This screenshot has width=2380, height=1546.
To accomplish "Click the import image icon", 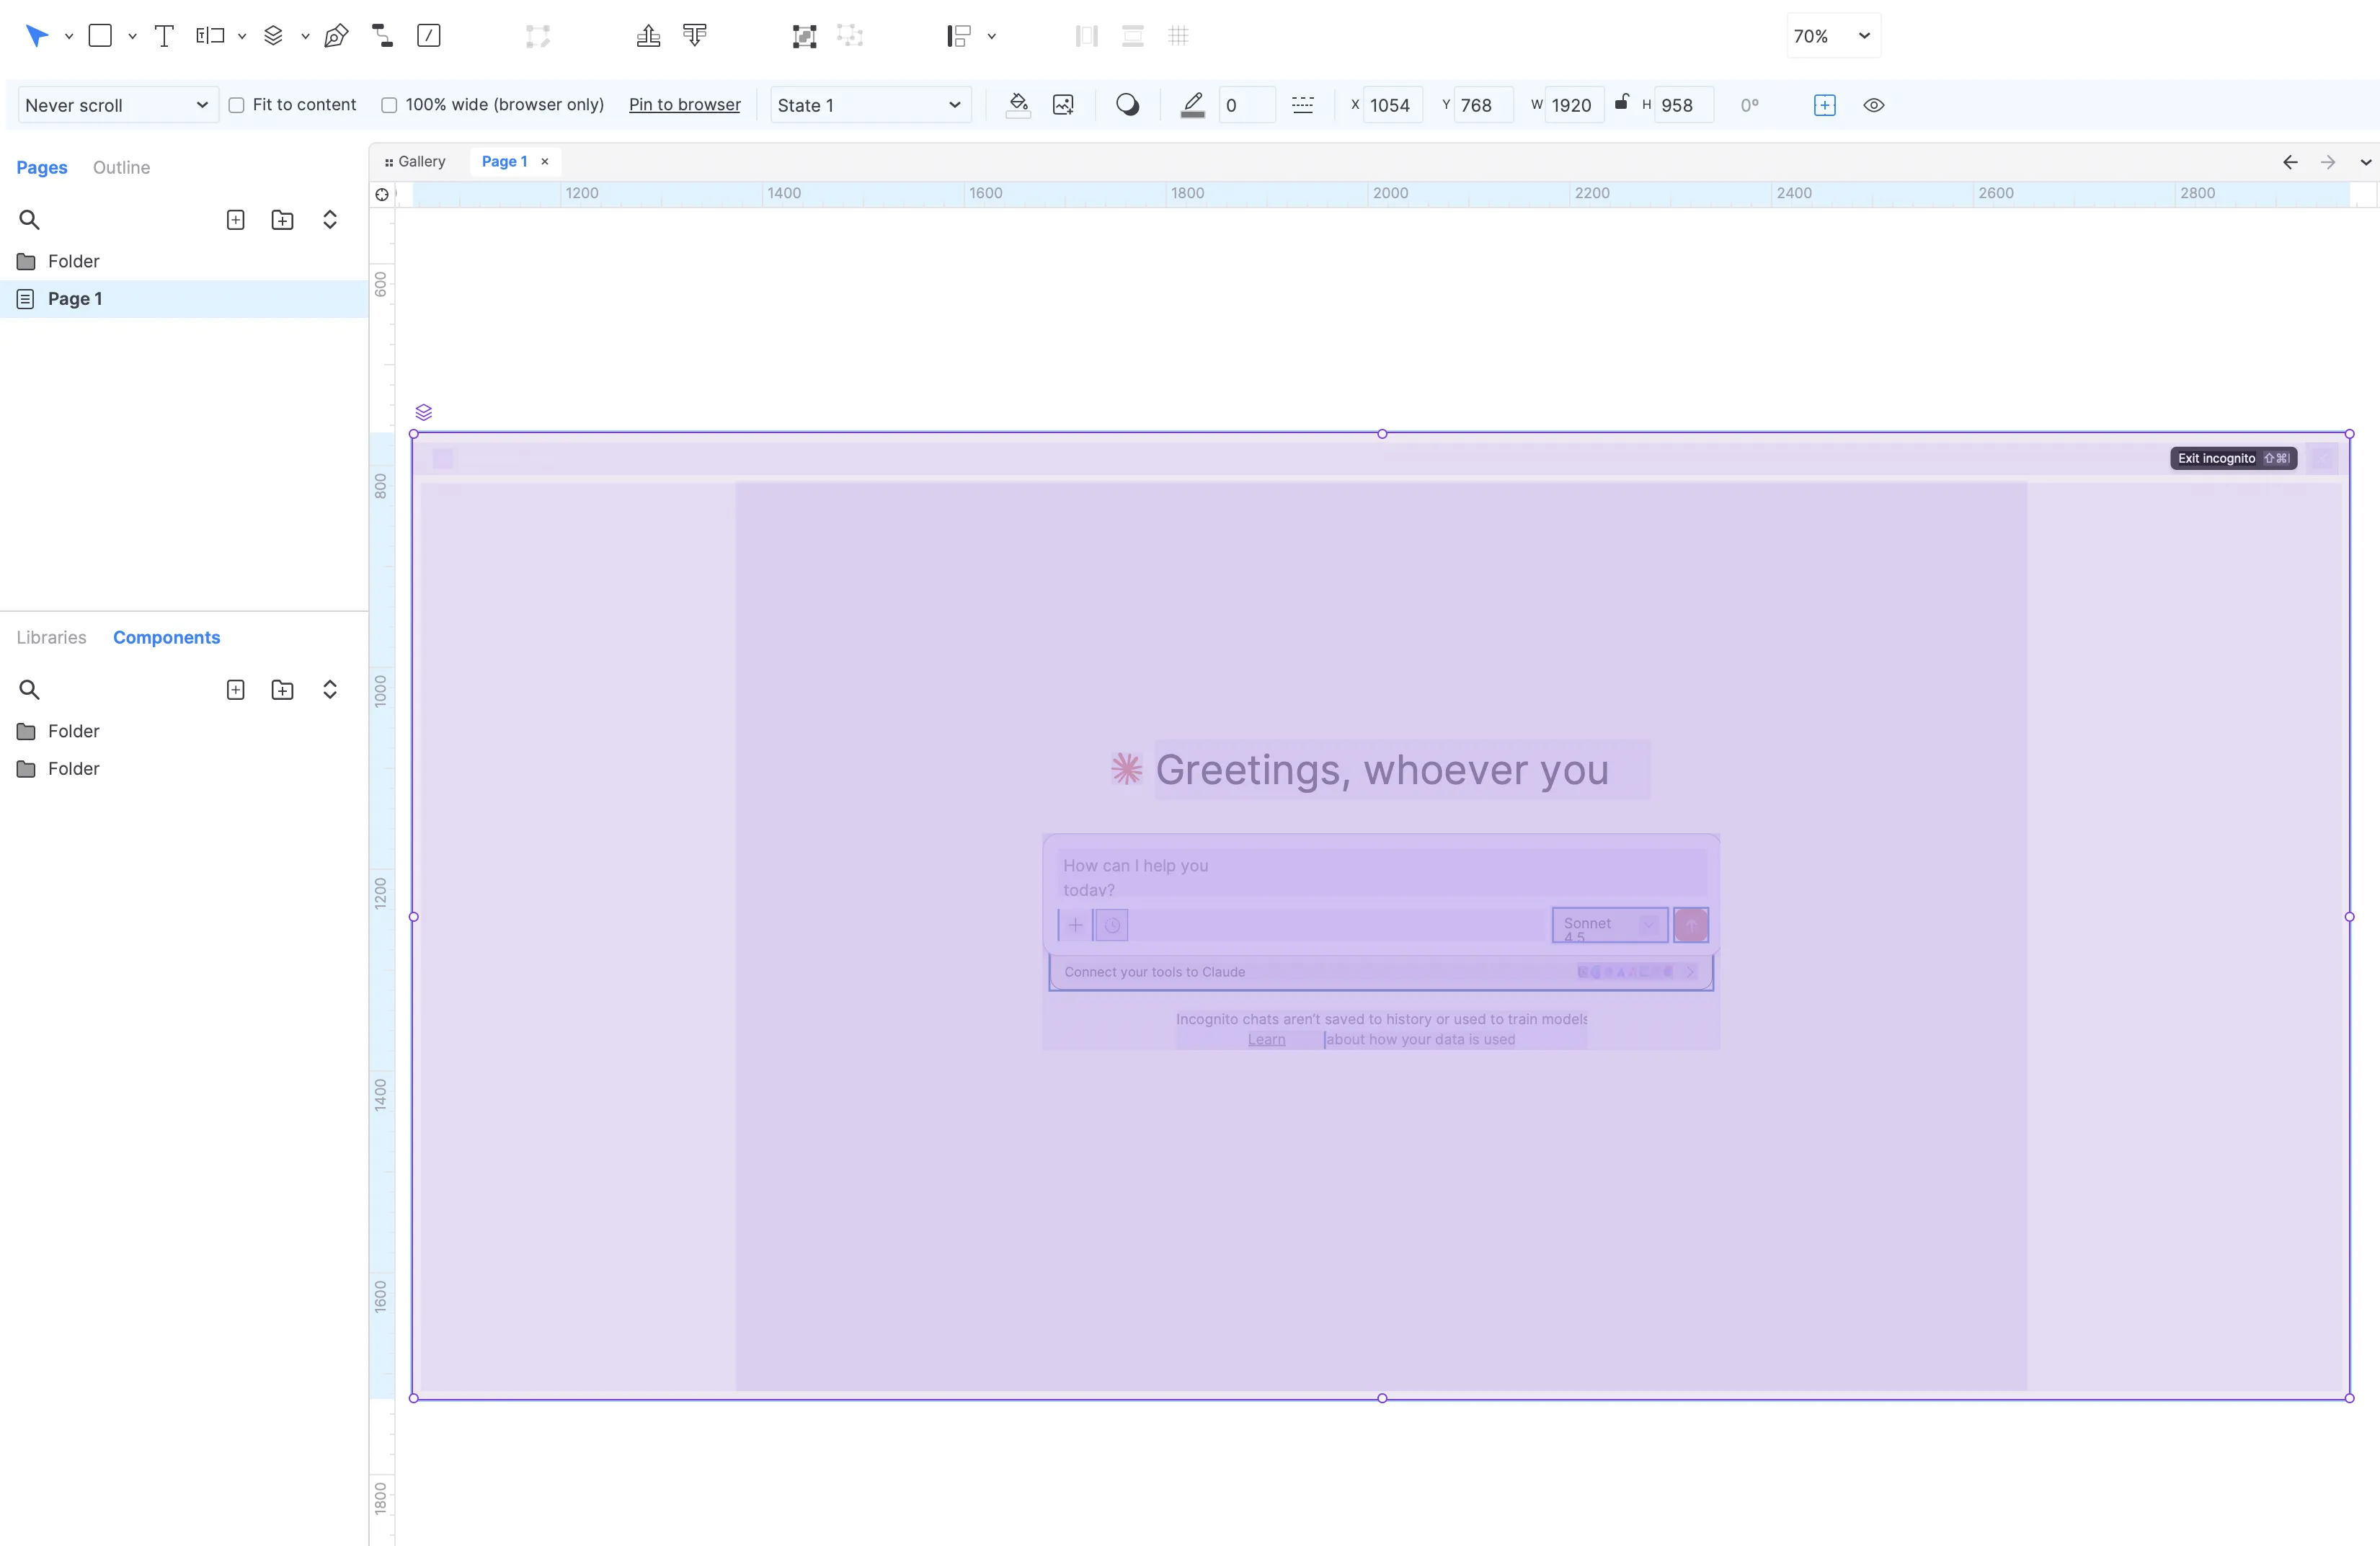I will [x=1063, y=105].
